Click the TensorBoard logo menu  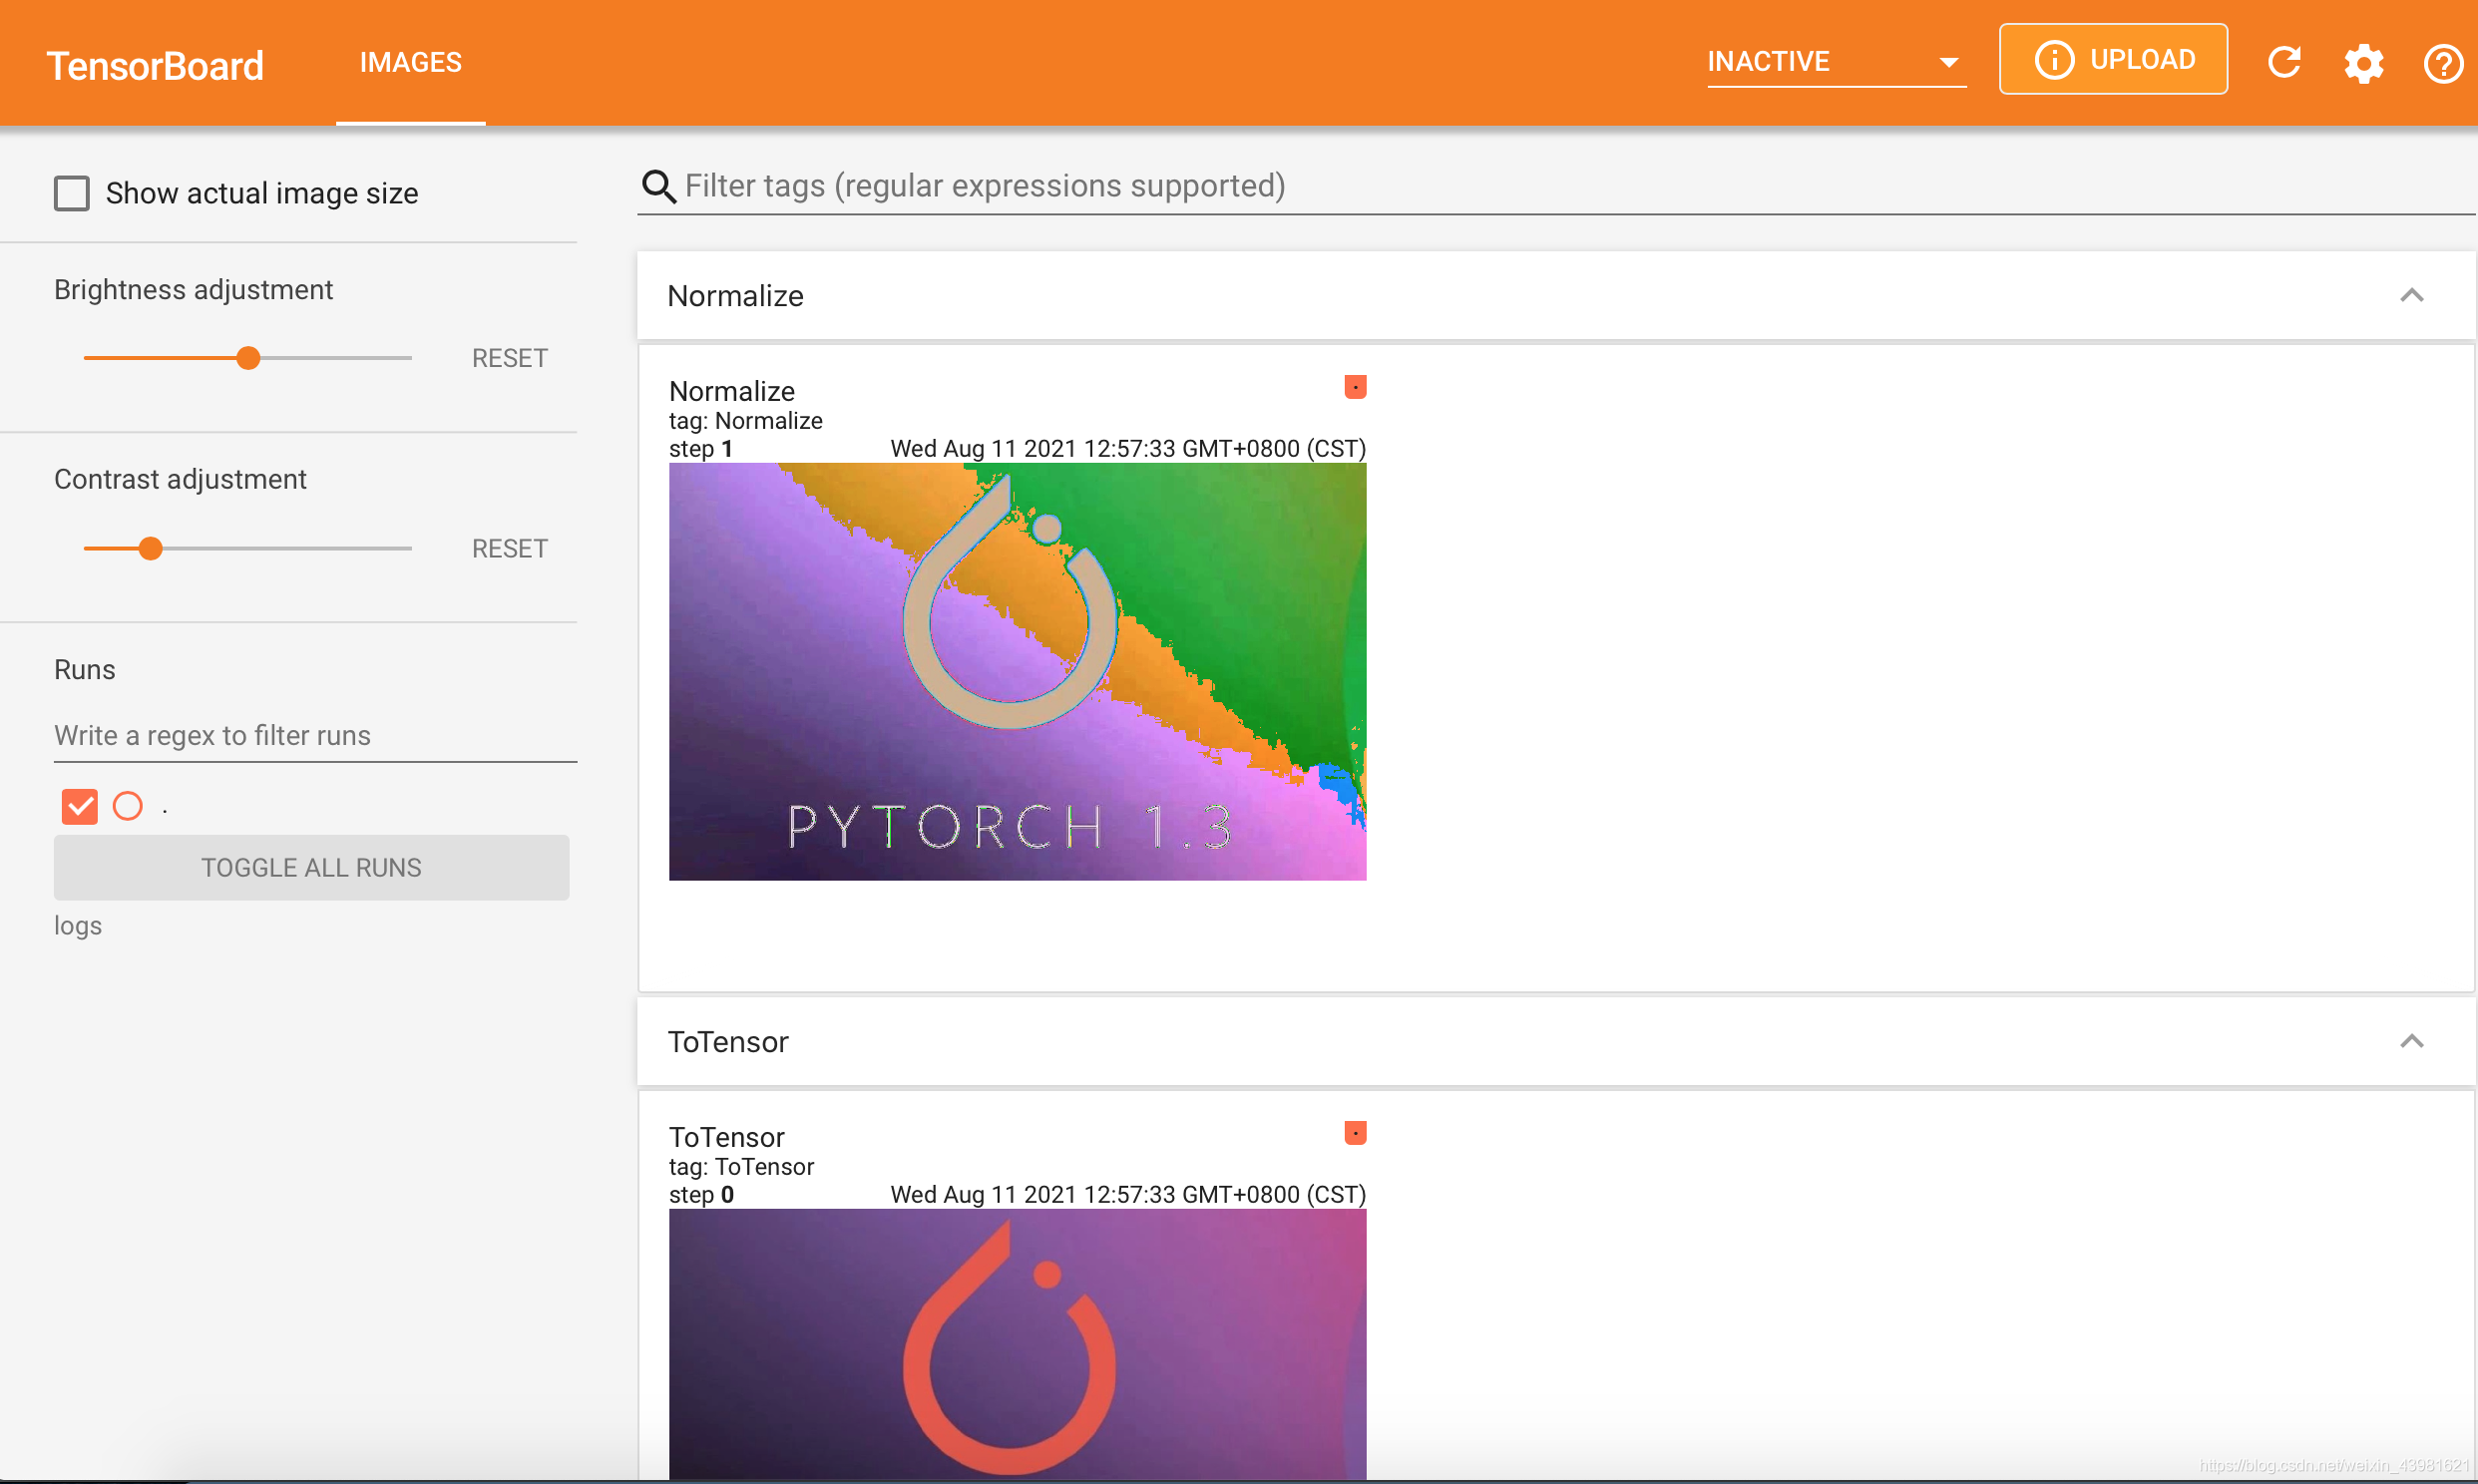tap(156, 62)
